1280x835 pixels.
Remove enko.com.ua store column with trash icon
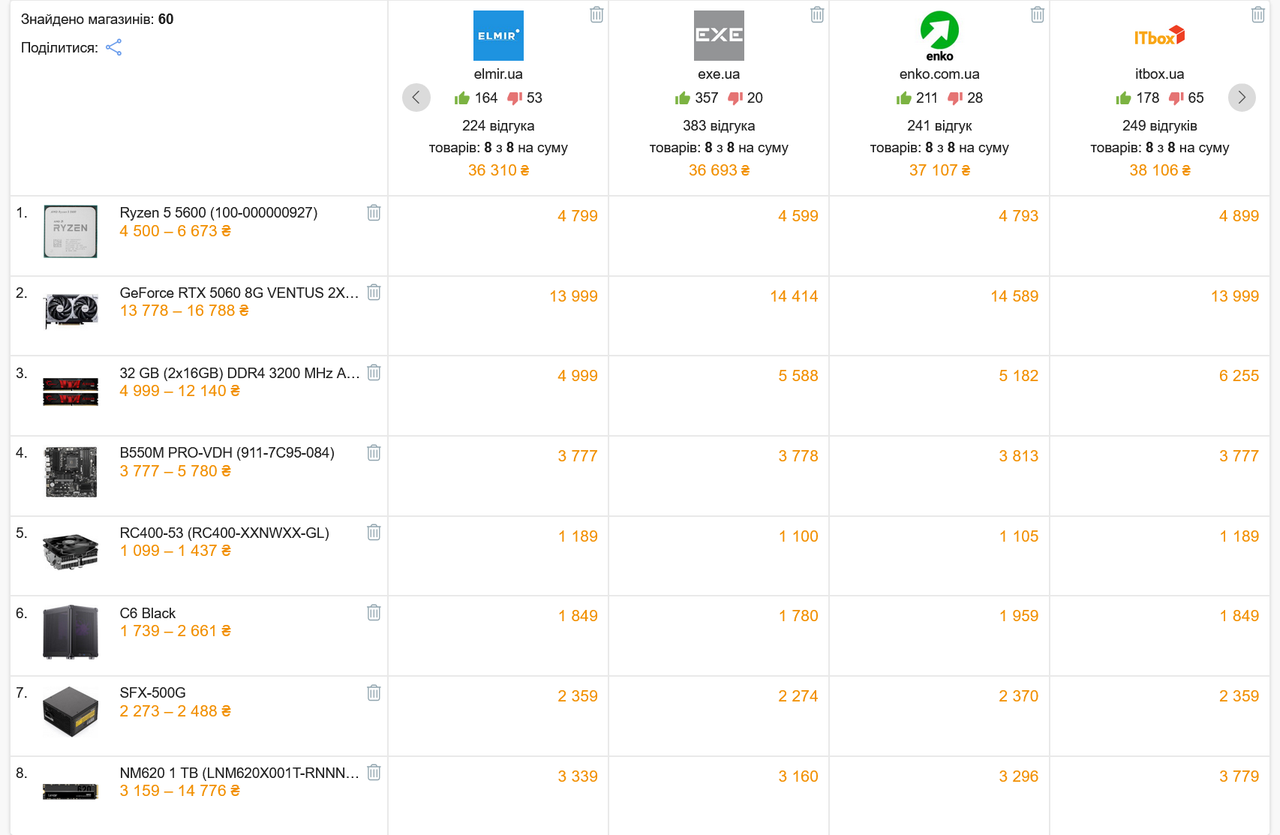(x=1038, y=14)
